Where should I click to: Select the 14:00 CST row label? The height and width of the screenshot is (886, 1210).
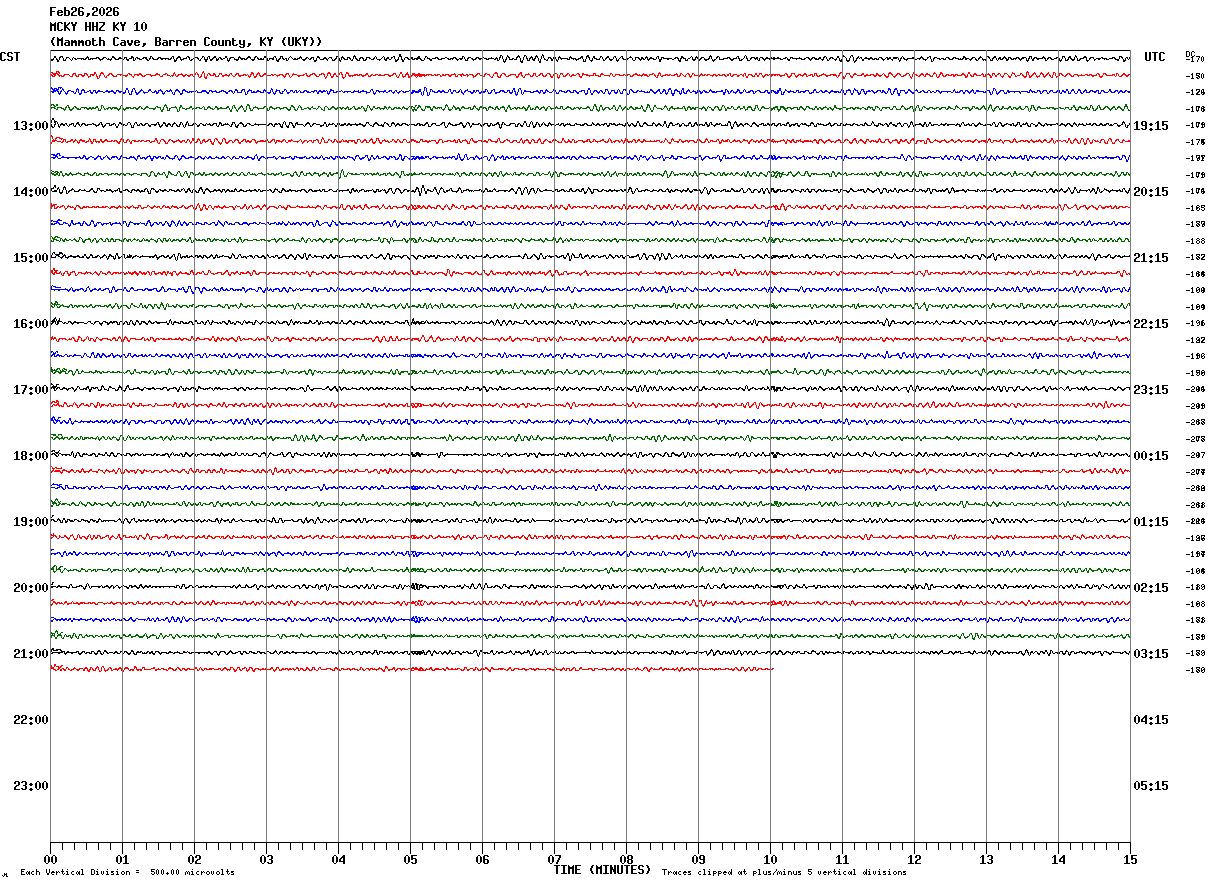pyautogui.click(x=31, y=192)
